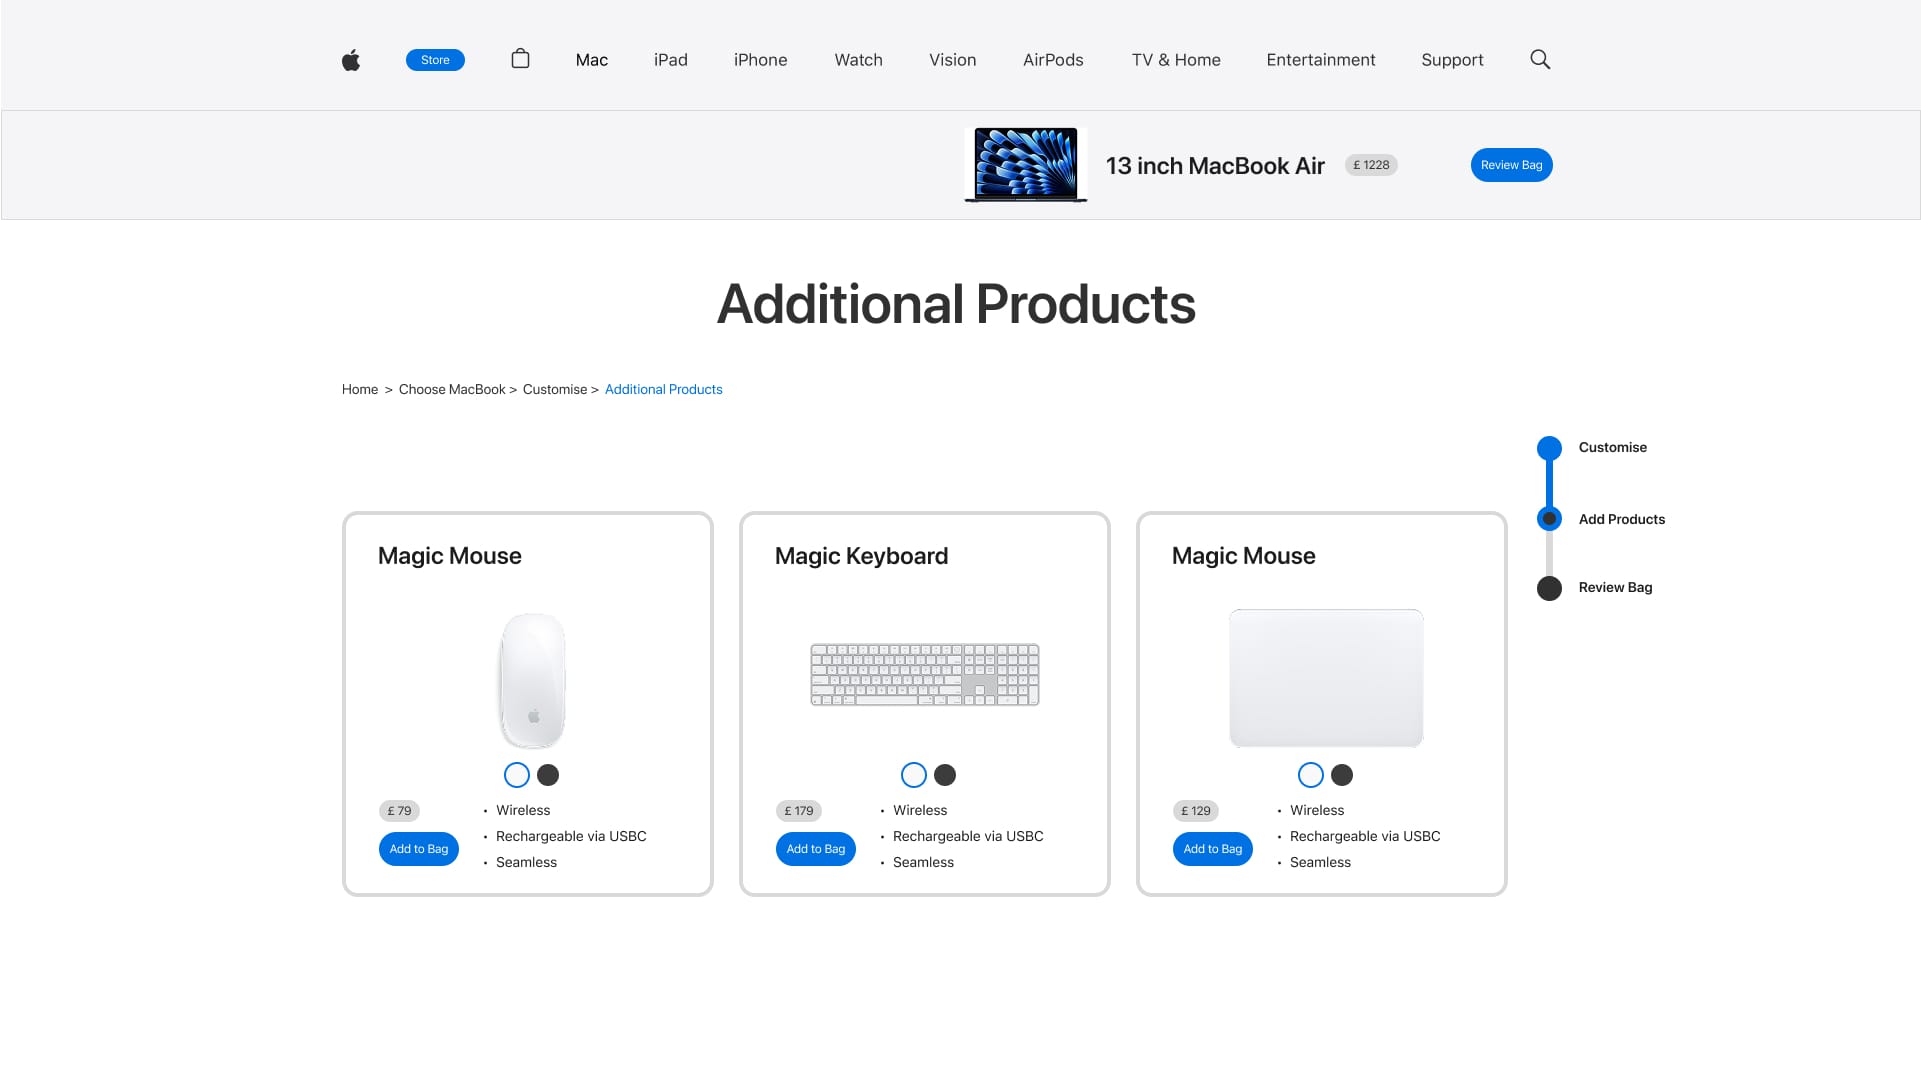The height and width of the screenshot is (1081, 1921).
Task: Click the £ 1228 price badge
Action: pos(1371,165)
